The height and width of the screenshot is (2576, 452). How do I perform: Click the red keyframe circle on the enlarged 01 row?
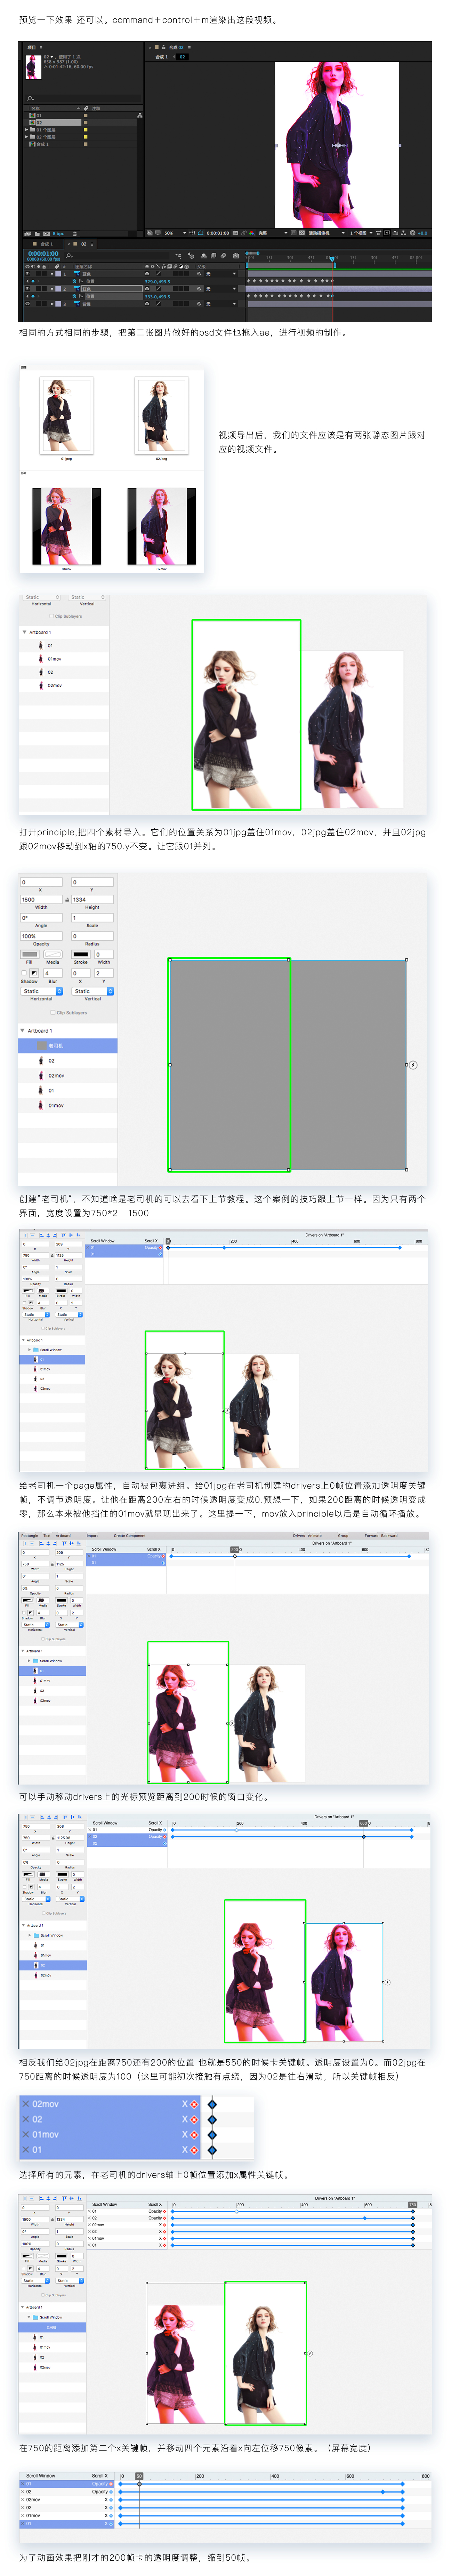pos(194,2150)
